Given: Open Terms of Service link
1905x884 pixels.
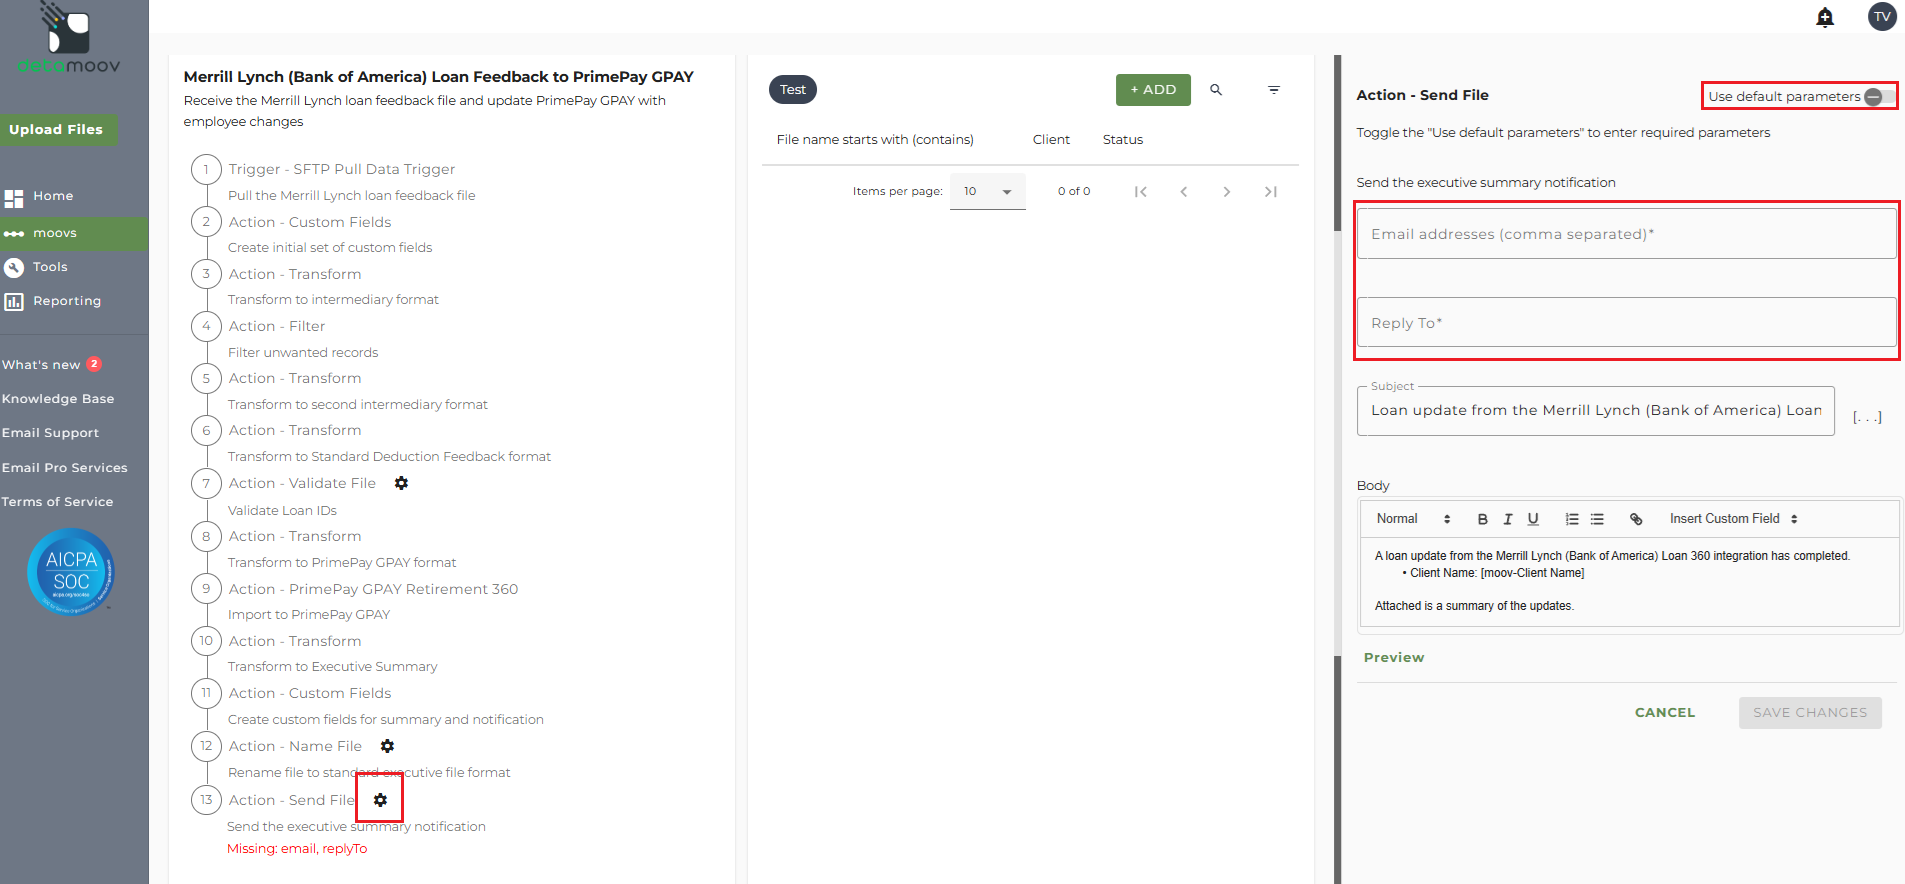Looking at the screenshot, I should 57,502.
